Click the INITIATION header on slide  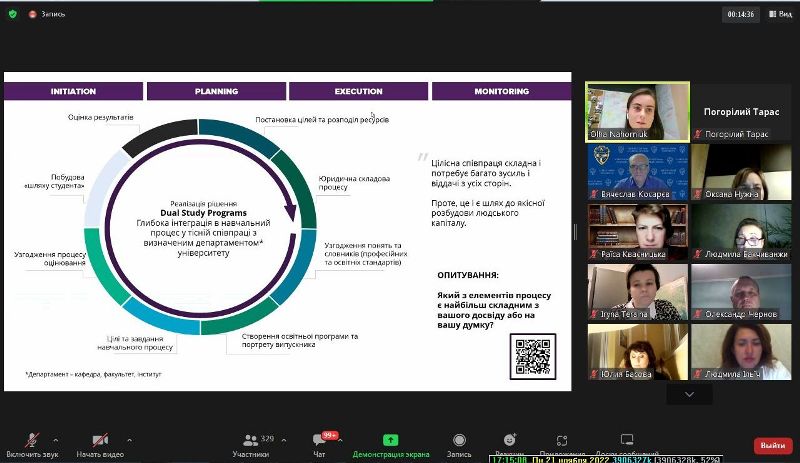(73, 91)
